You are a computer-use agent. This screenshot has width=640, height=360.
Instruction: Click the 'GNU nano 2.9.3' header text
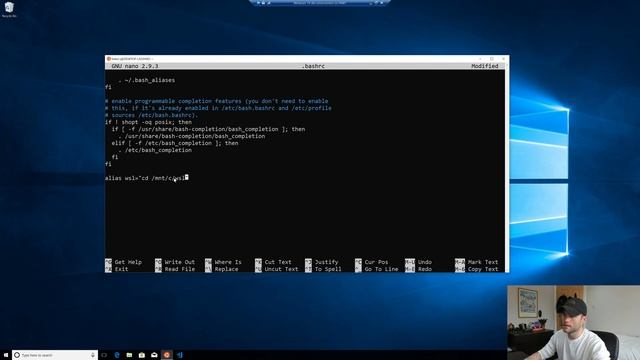pyautogui.click(x=135, y=66)
